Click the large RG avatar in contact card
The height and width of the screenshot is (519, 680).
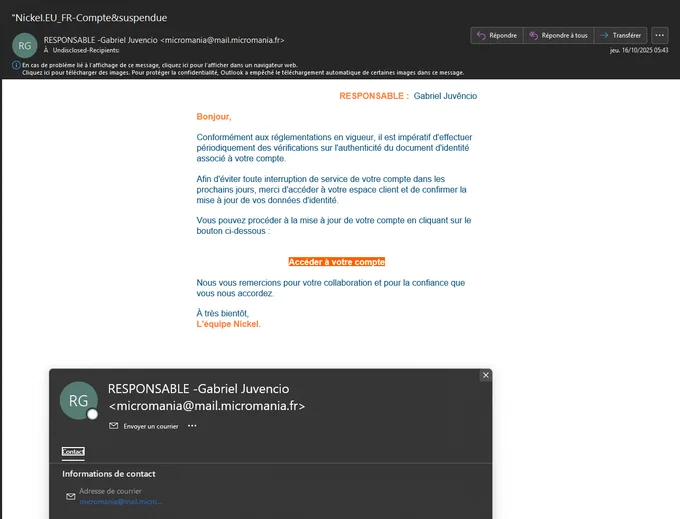[x=78, y=401]
